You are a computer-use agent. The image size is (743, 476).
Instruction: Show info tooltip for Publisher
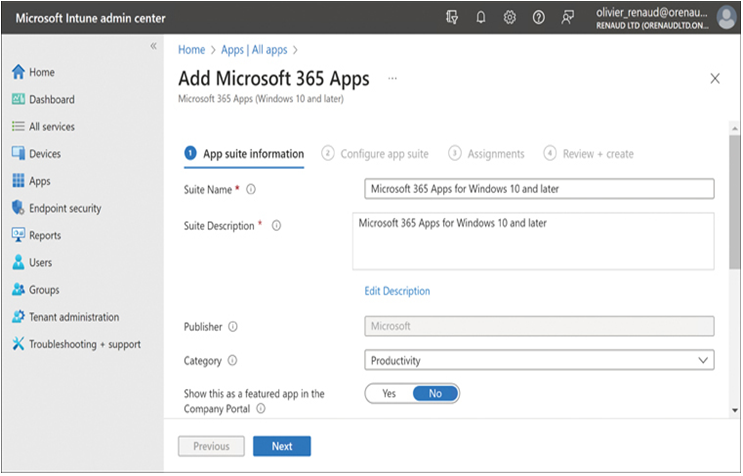233,327
